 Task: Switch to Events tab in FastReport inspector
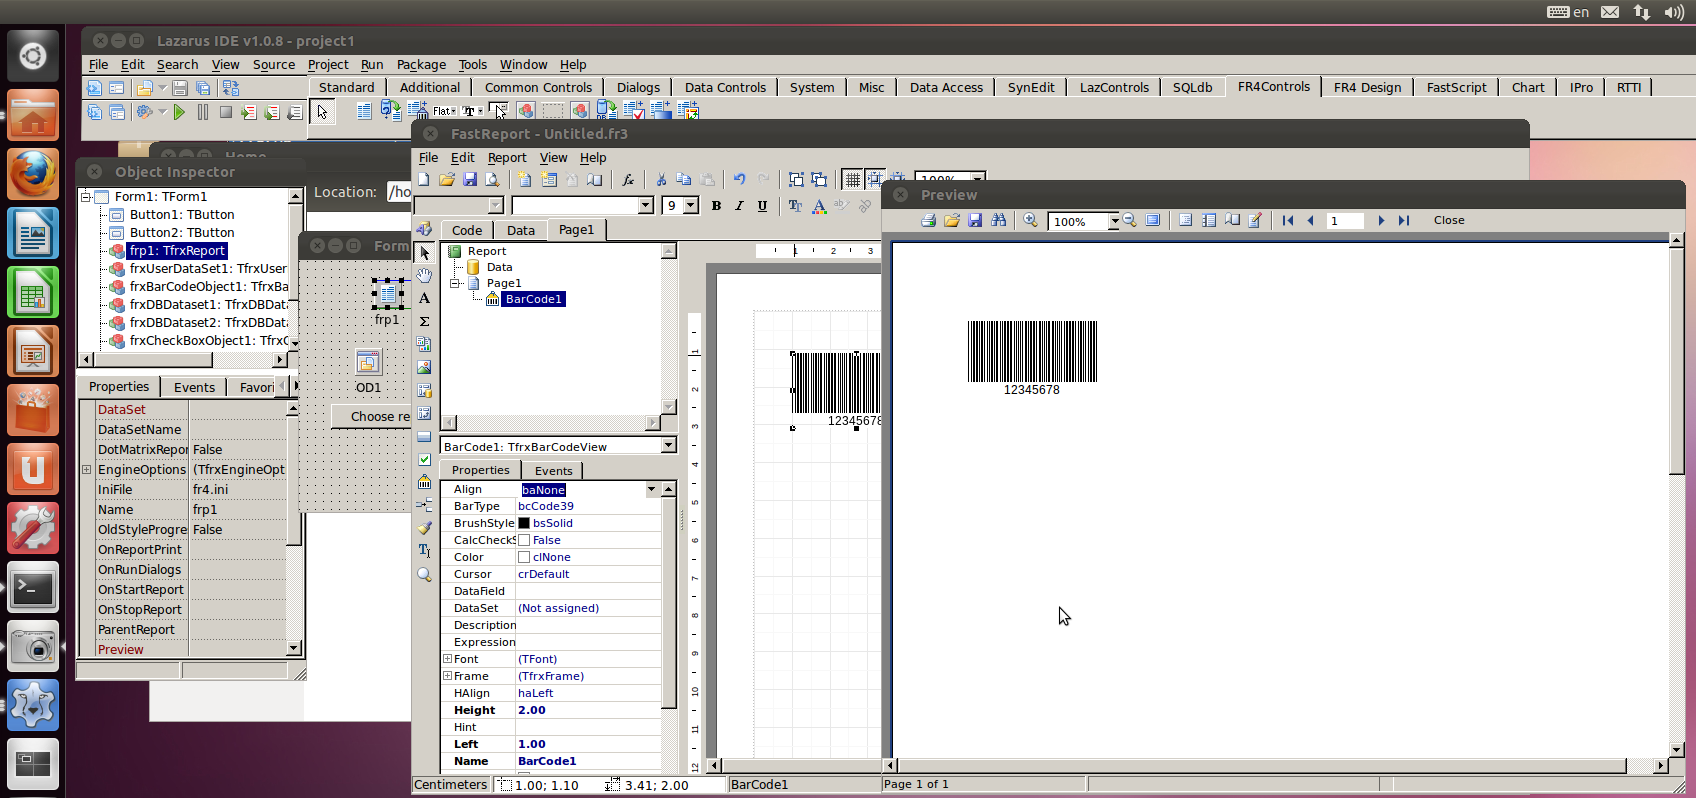(x=553, y=470)
